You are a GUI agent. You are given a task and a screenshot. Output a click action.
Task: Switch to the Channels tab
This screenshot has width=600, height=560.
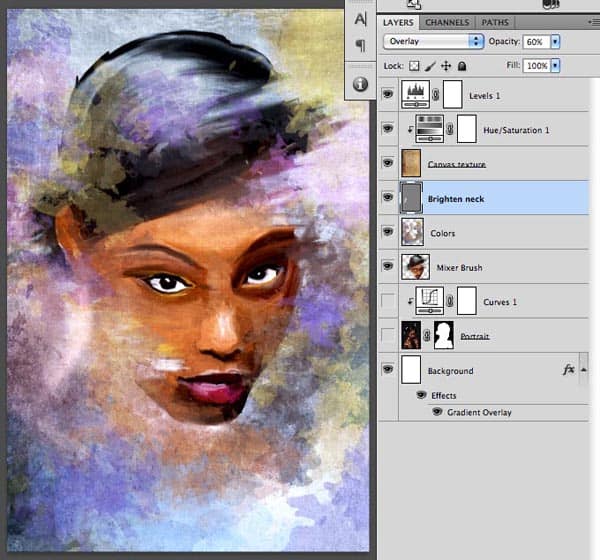pyautogui.click(x=448, y=22)
